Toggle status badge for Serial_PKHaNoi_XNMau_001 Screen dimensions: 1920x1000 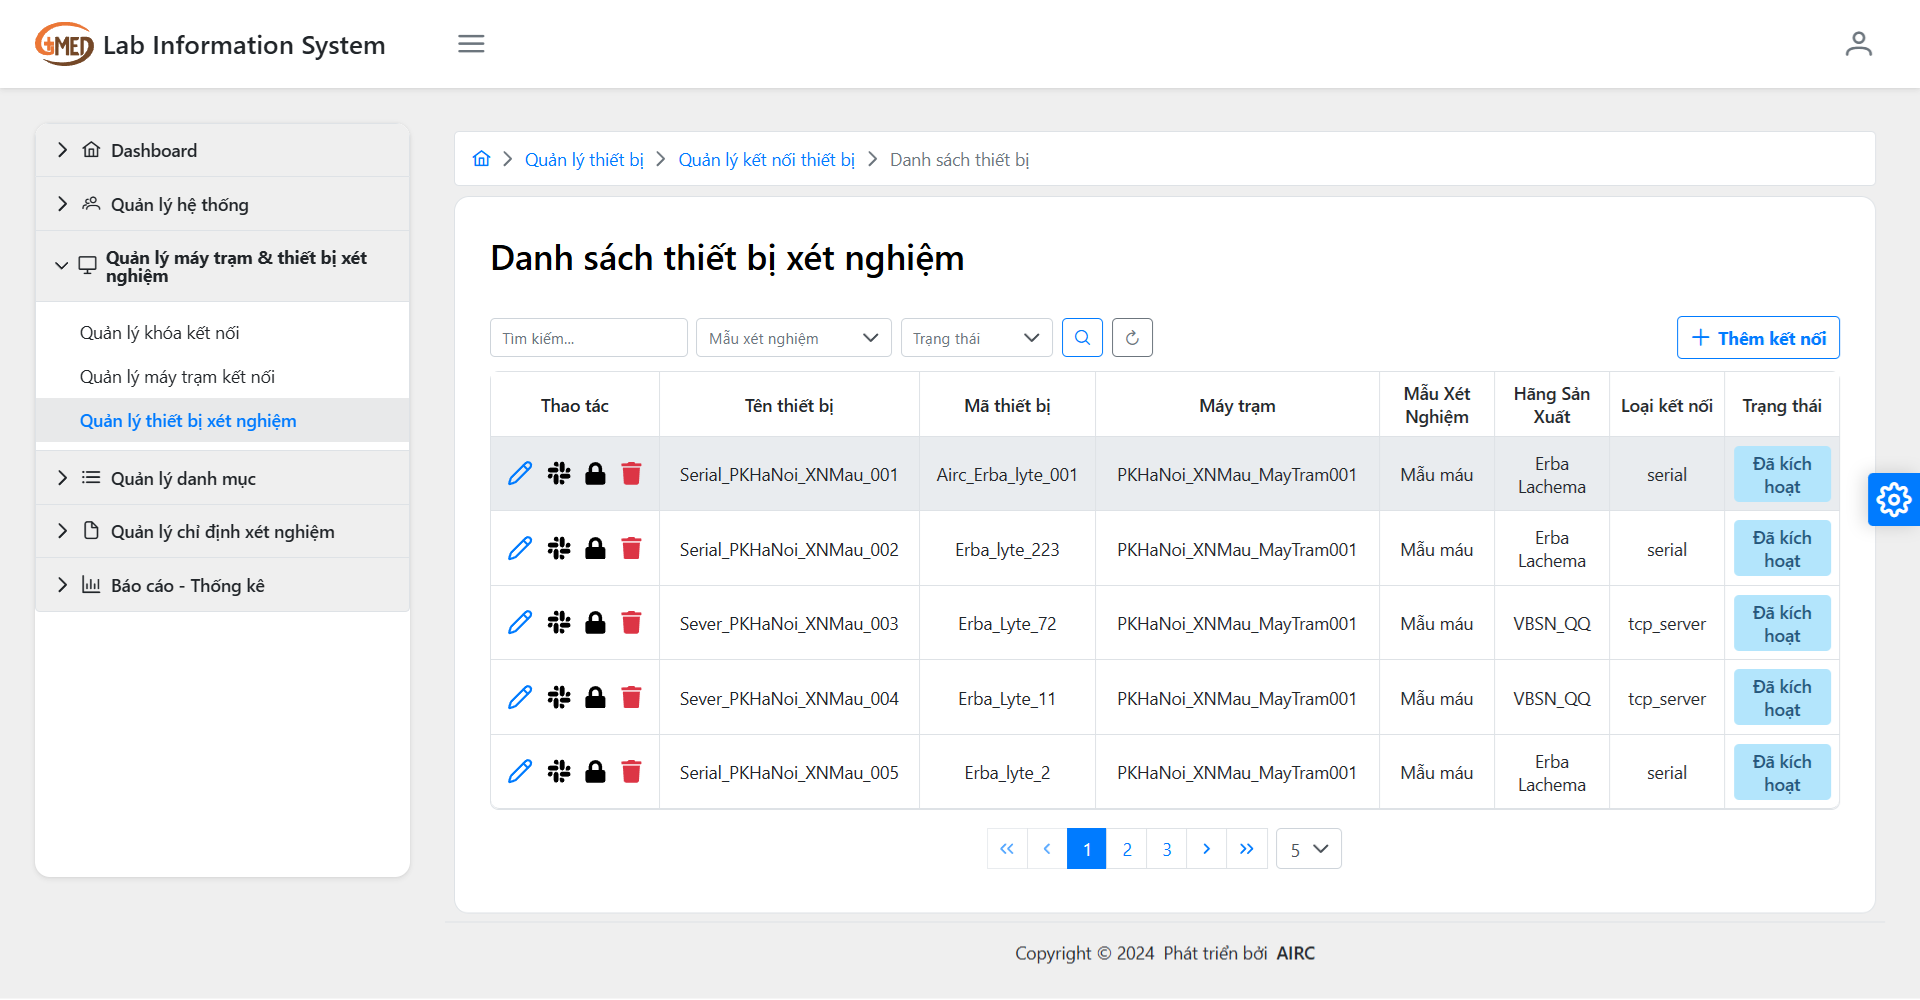pyautogui.click(x=1781, y=475)
